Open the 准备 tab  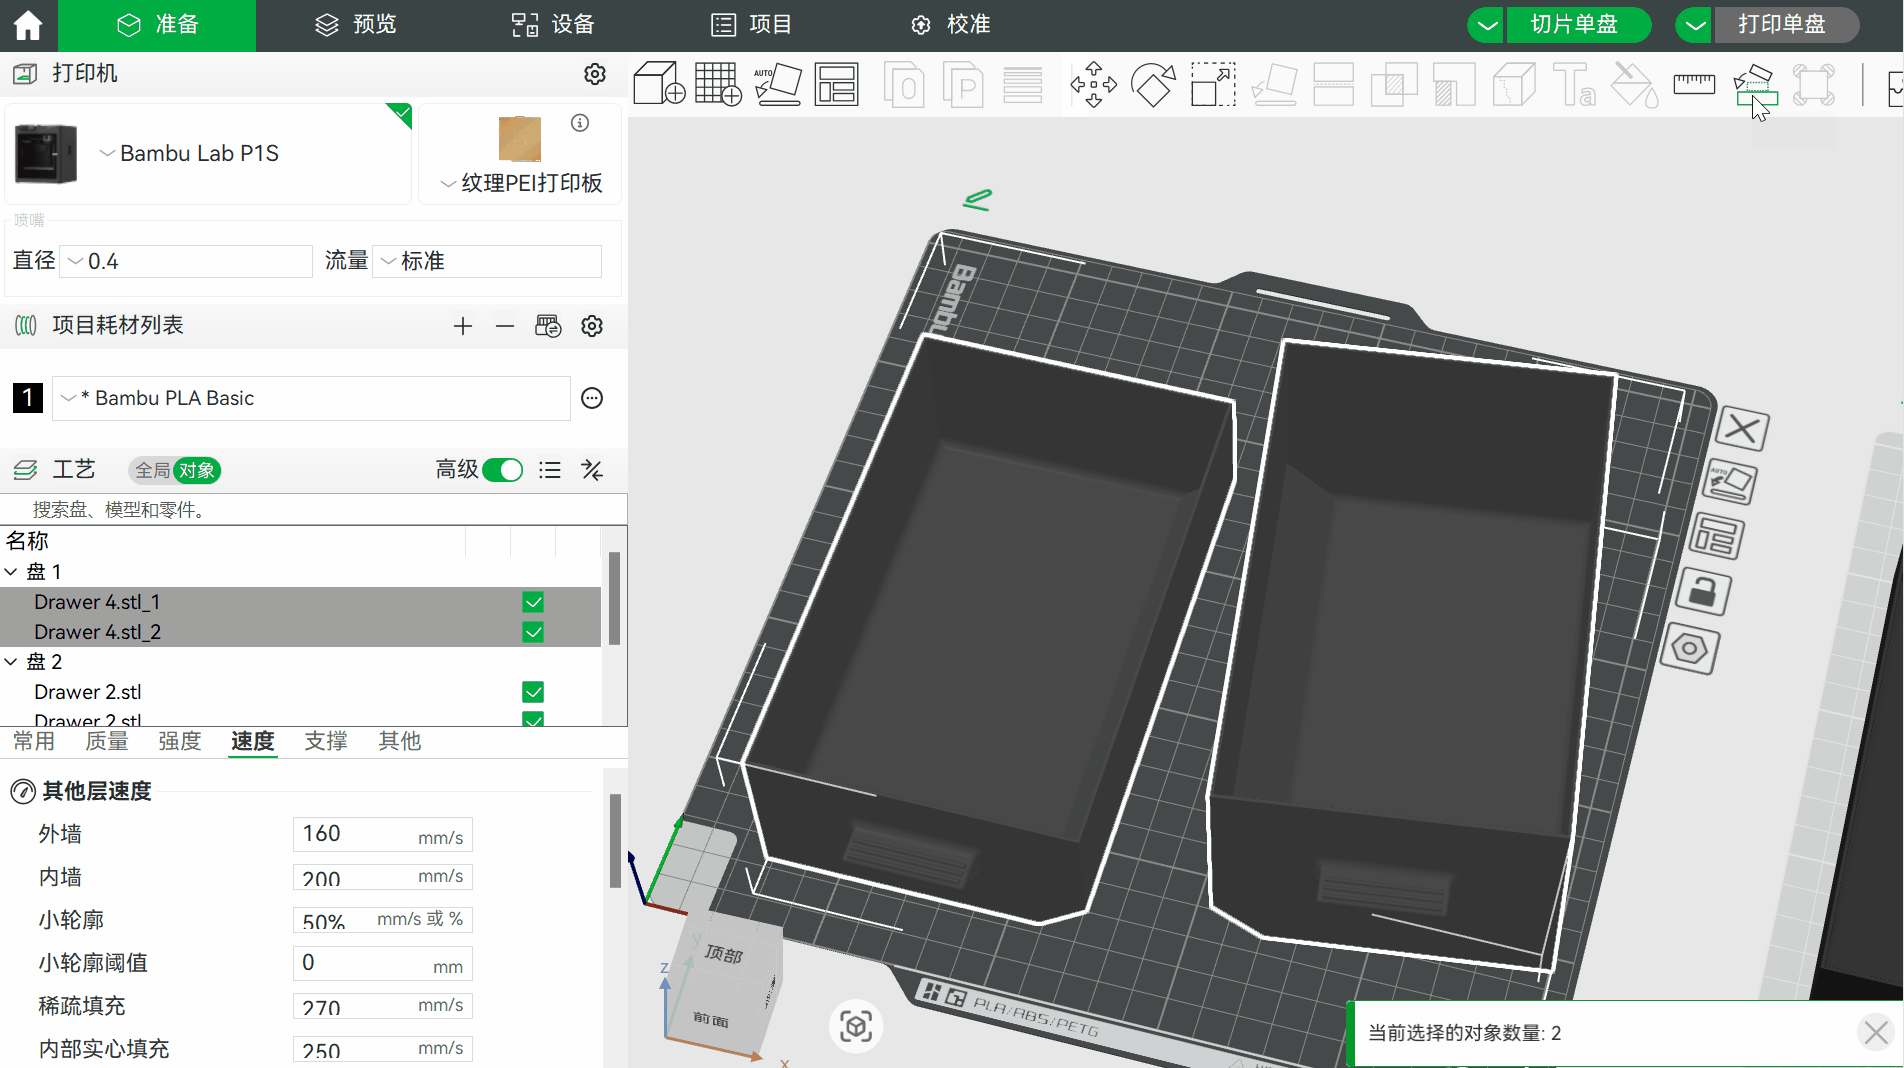coord(157,25)
